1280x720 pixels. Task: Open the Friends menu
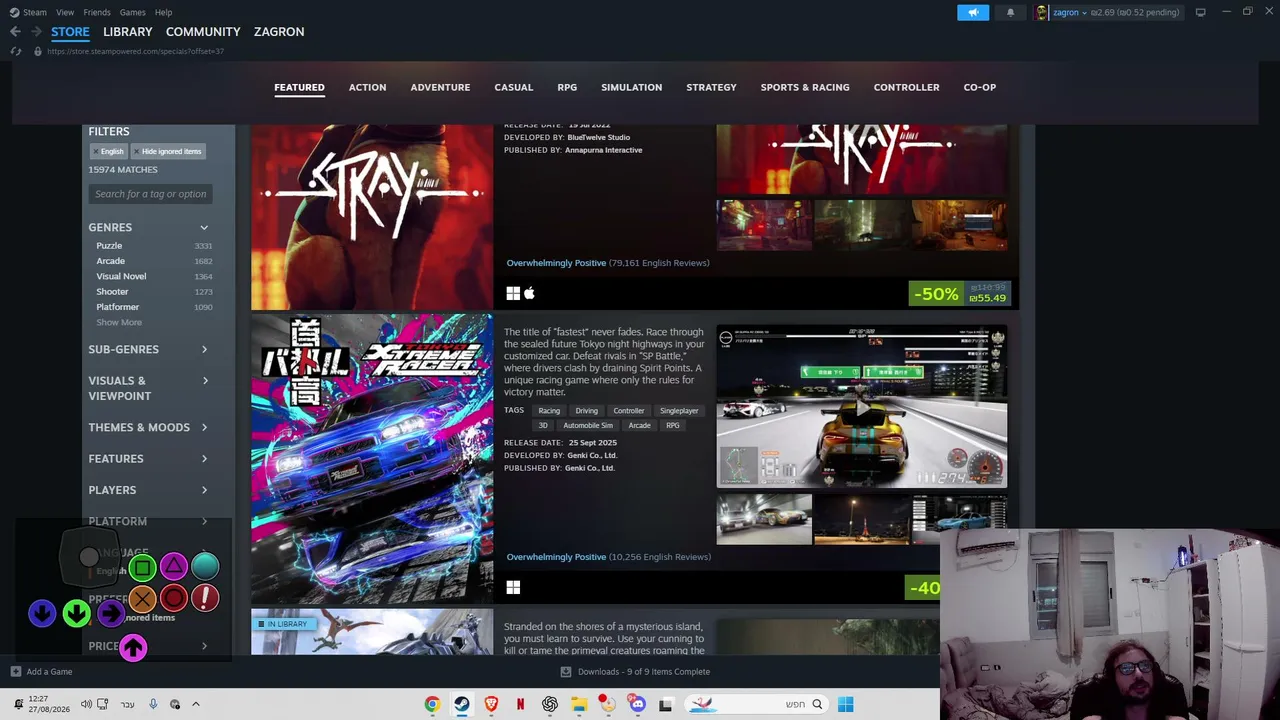point(97,12)
